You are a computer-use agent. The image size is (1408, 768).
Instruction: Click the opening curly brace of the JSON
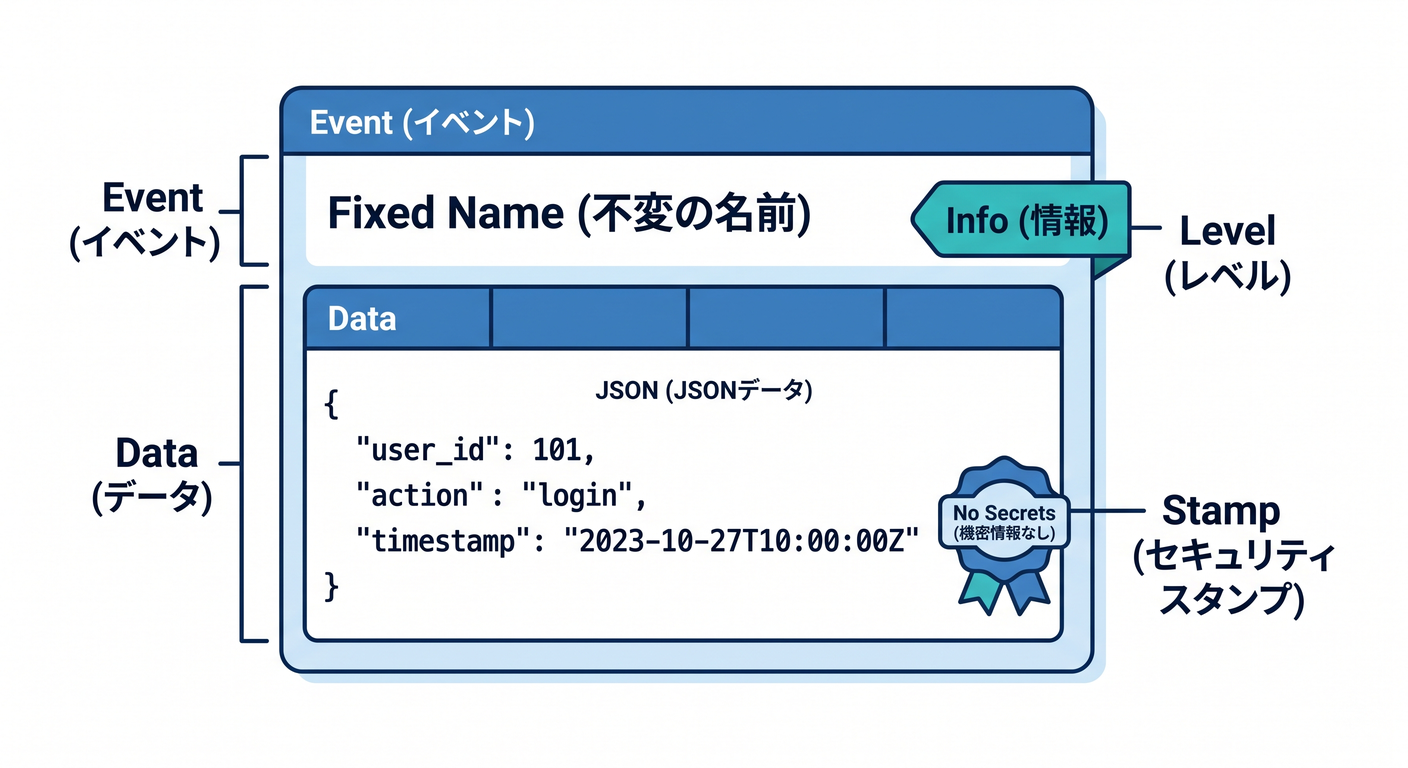coord(332,407)
